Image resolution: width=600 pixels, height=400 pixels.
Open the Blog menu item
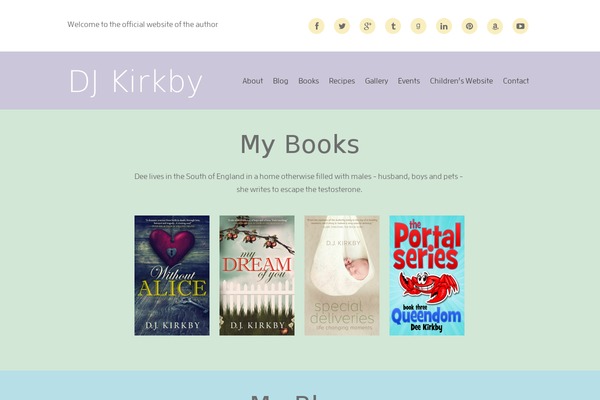280,81
